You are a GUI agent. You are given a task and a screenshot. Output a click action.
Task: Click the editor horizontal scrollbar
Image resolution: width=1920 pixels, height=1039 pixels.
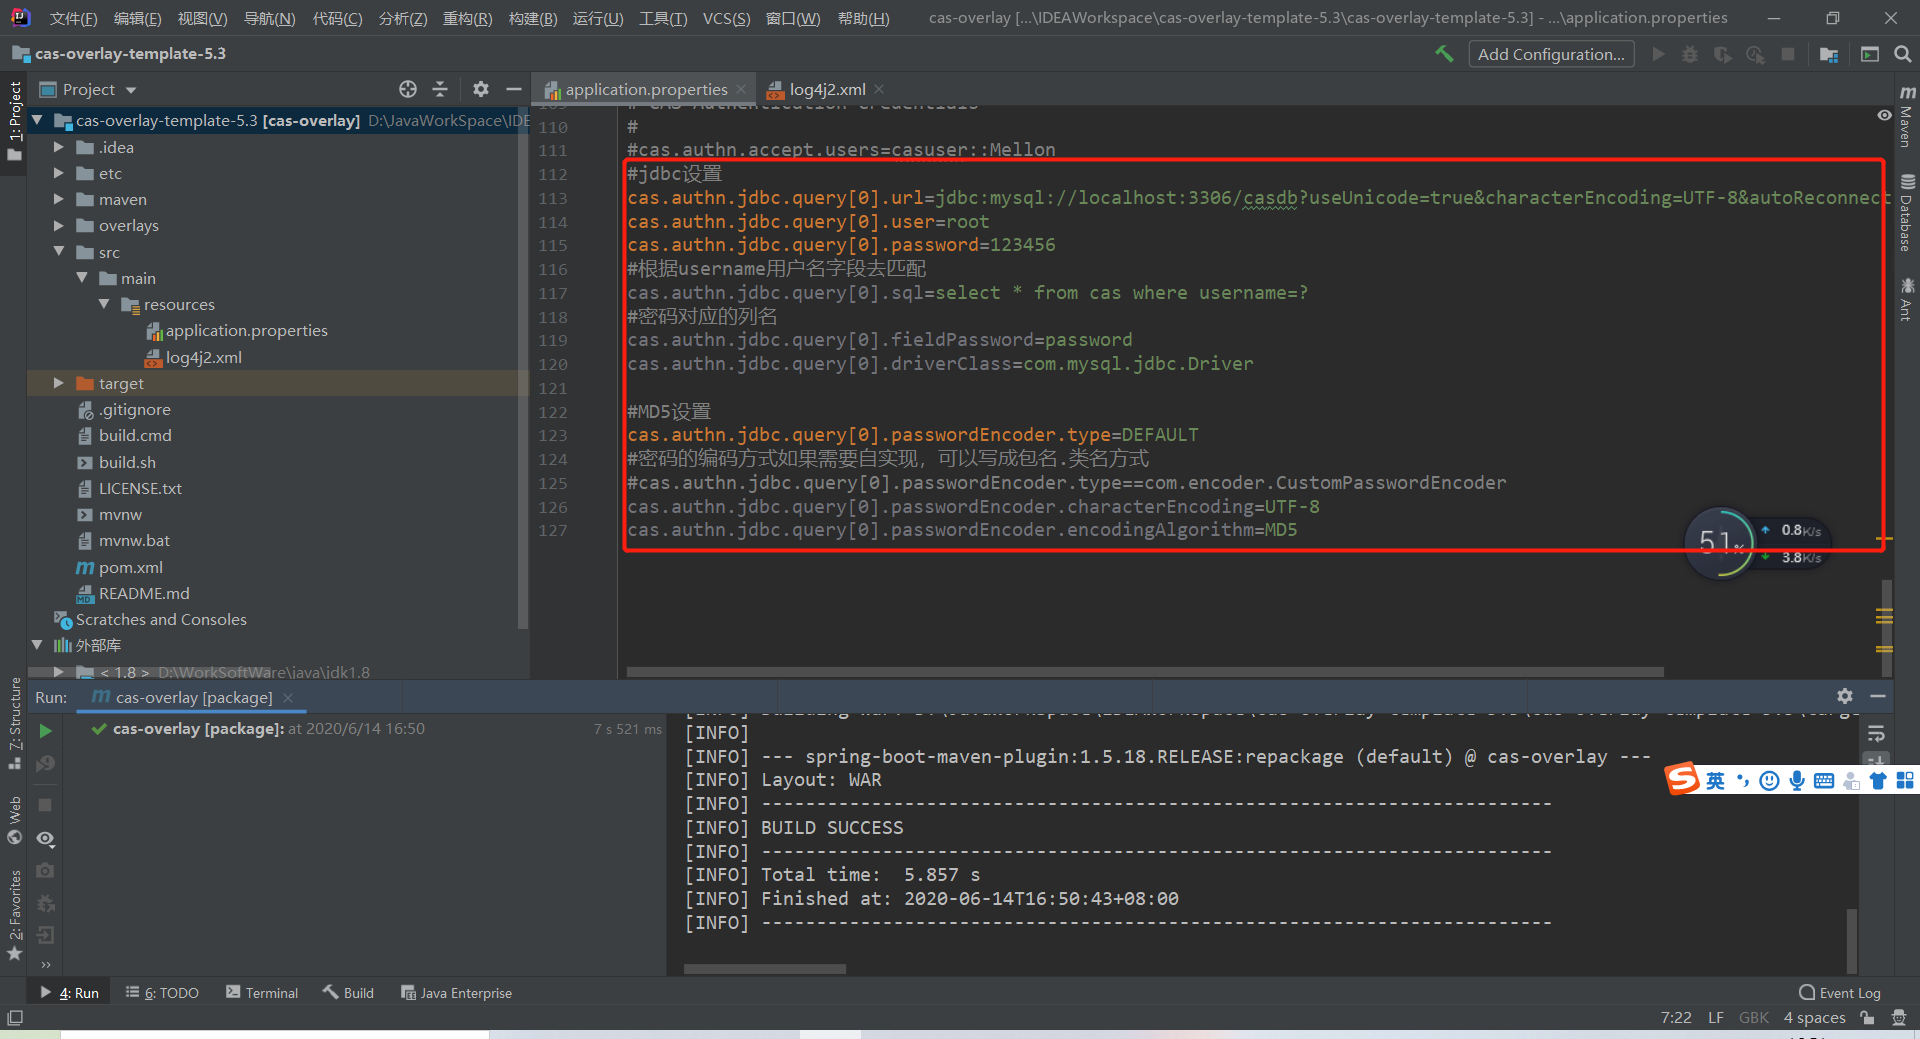tap(1145, 672)
